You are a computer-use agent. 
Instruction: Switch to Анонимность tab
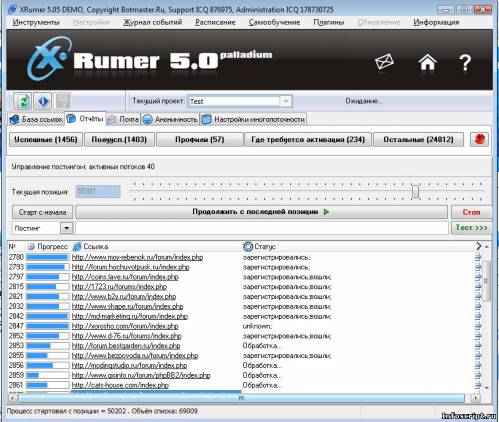coord(170,119)
